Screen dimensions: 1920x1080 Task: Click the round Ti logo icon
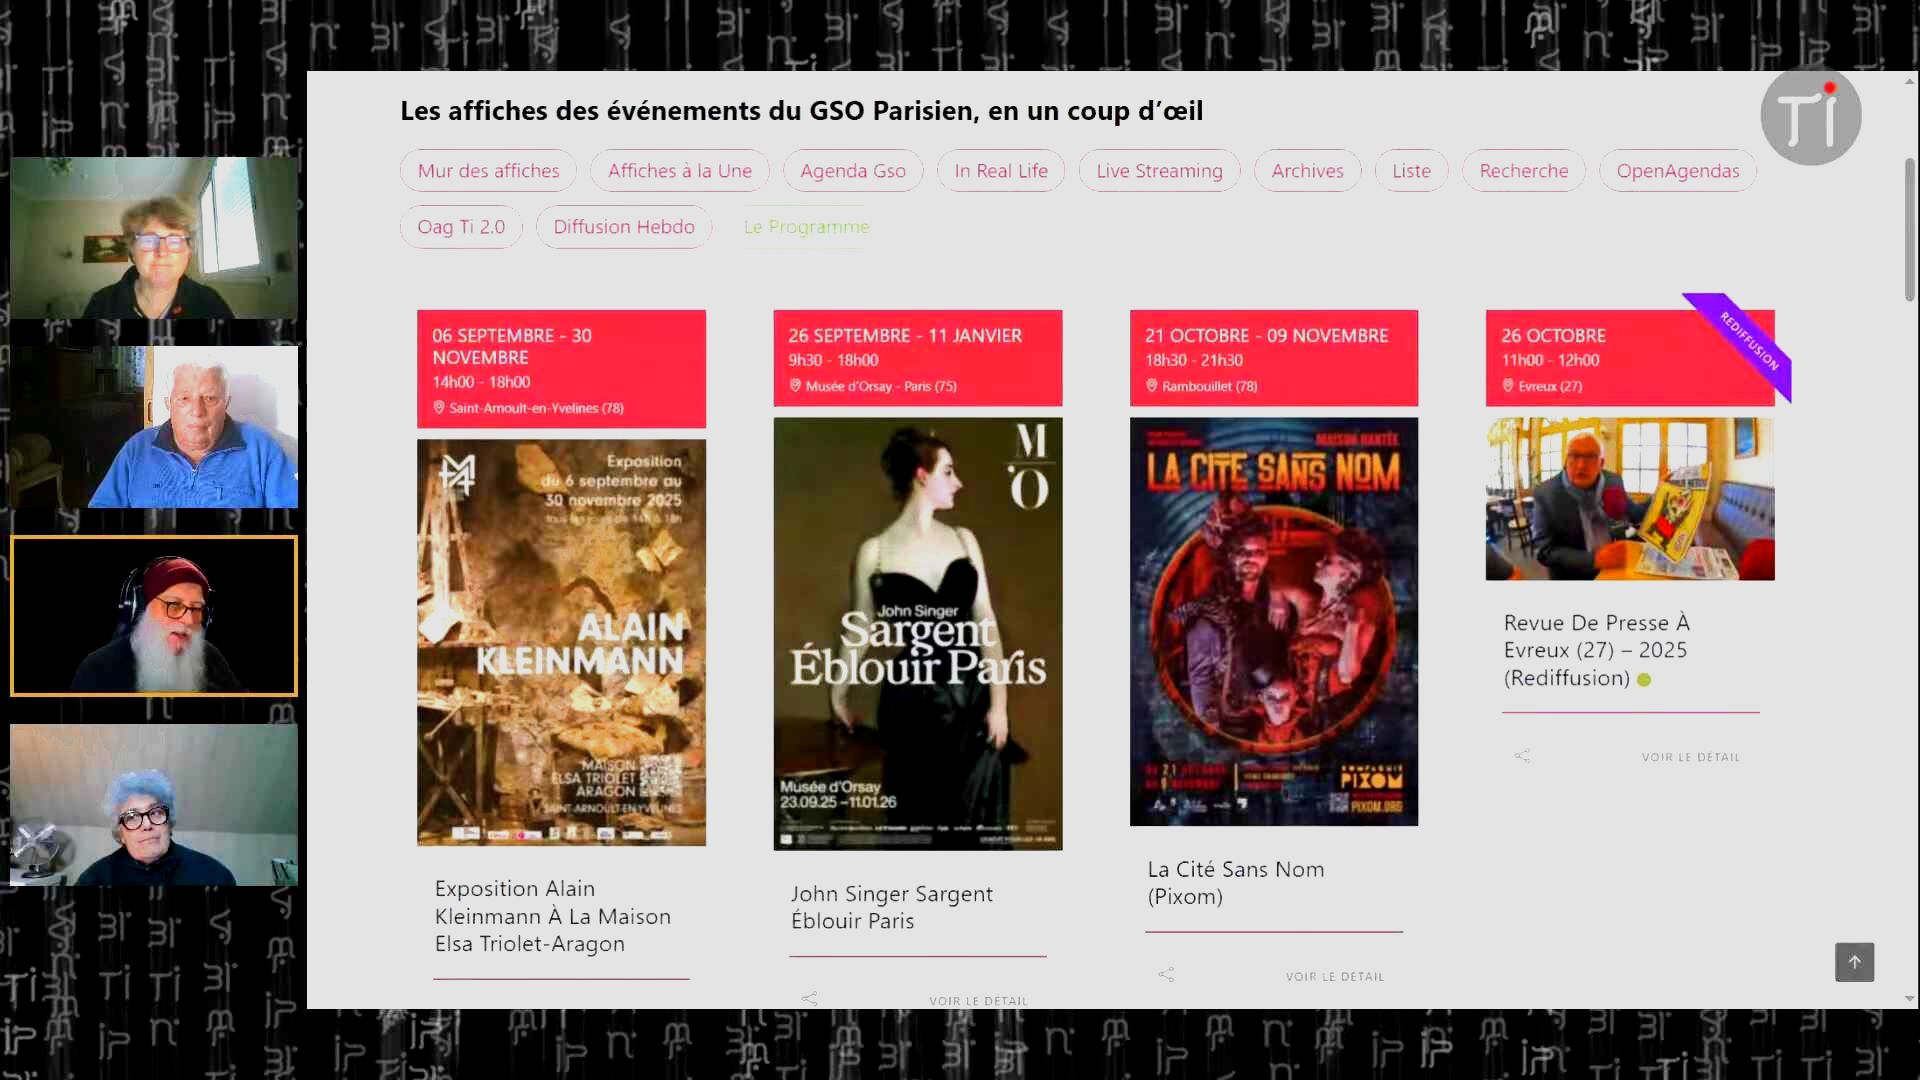tap(1810, 117)
